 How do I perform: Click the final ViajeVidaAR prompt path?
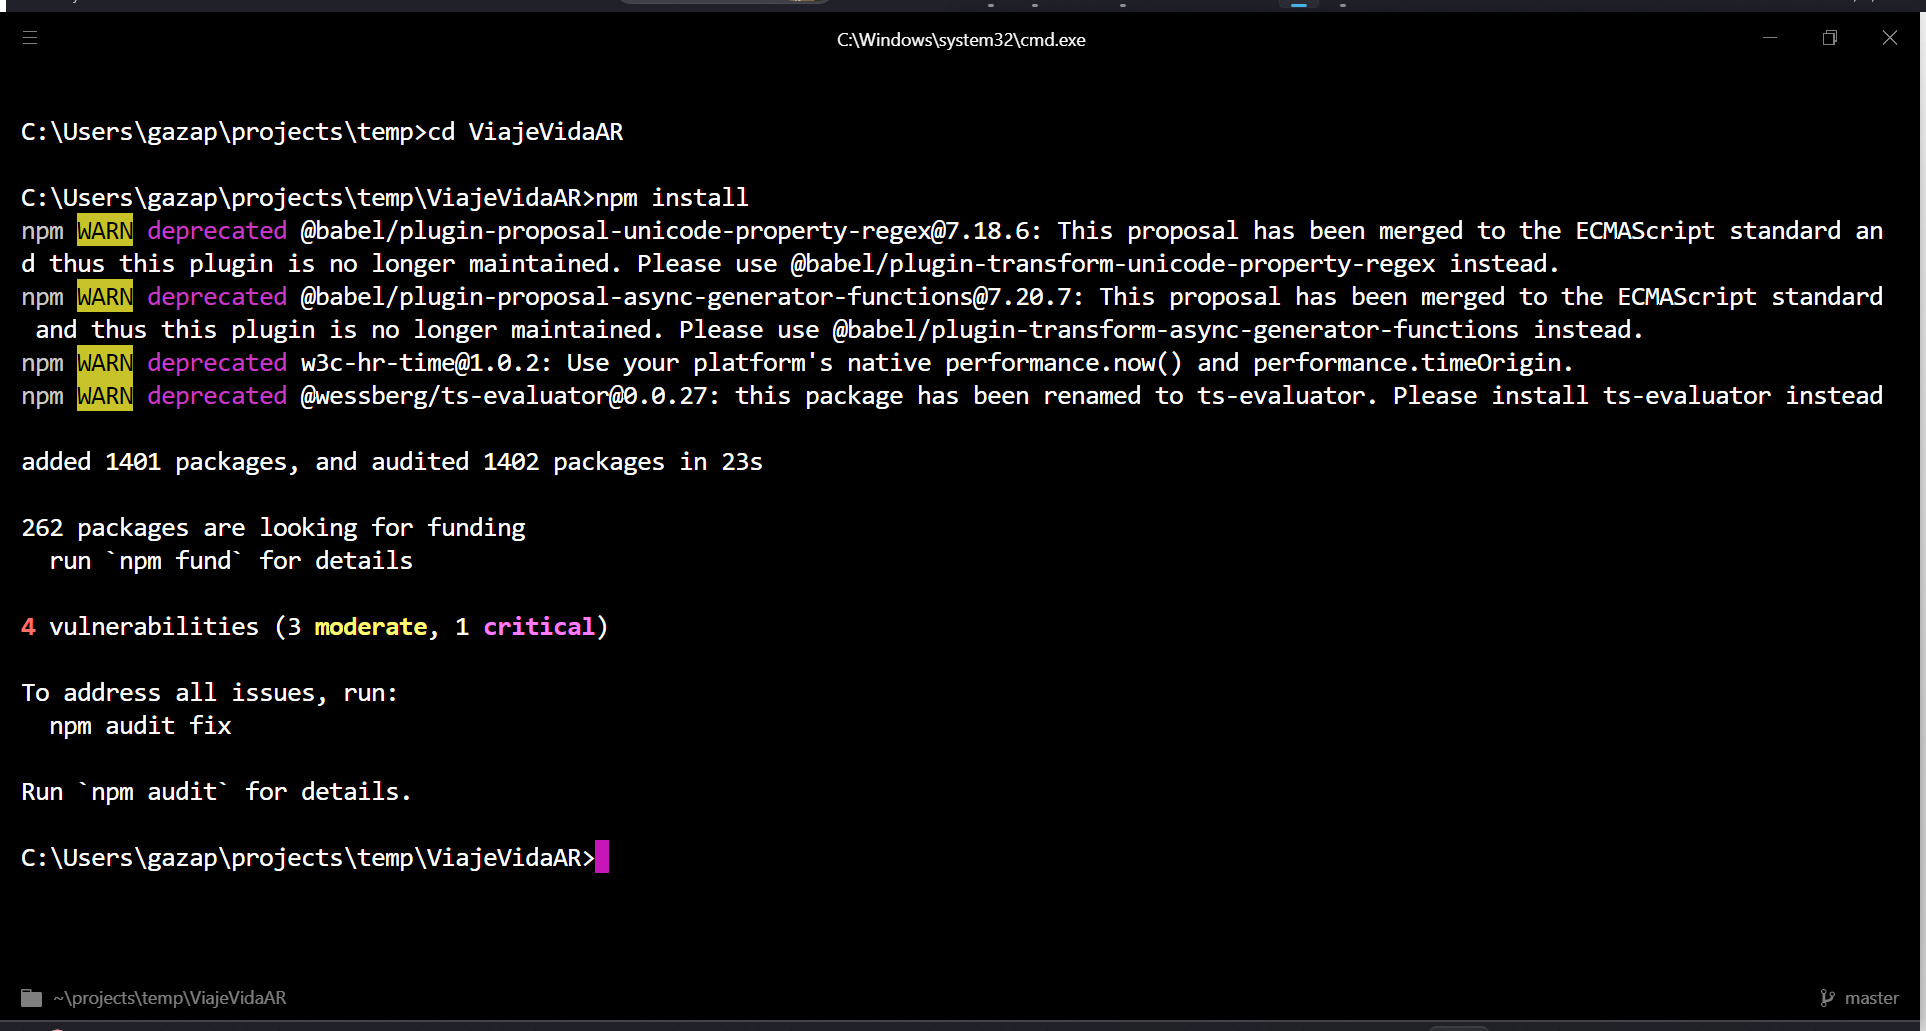tap(308, 858)
